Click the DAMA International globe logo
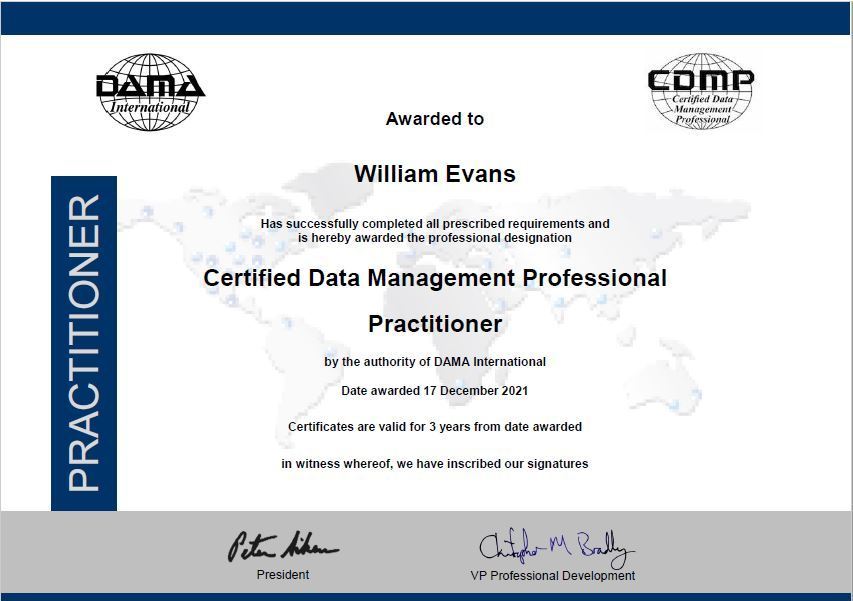The height and width of the screenshot is (601, 853). point(150,91)
